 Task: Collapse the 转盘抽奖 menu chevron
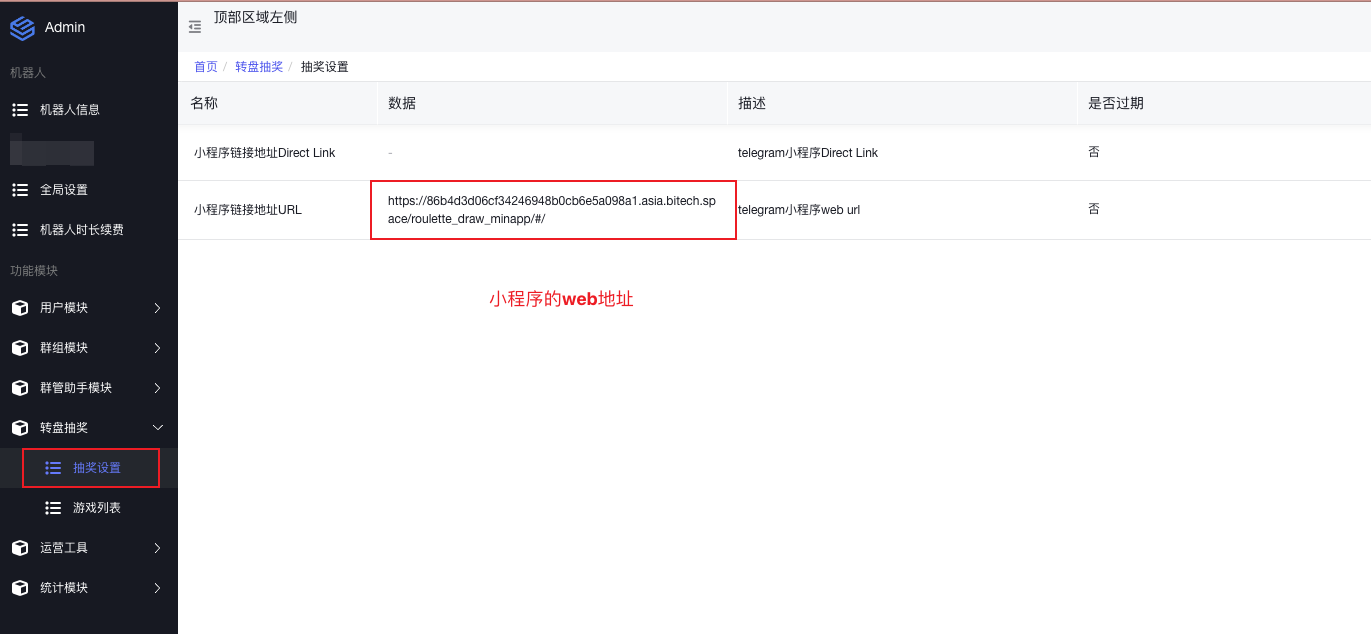(x=157, y=428)
